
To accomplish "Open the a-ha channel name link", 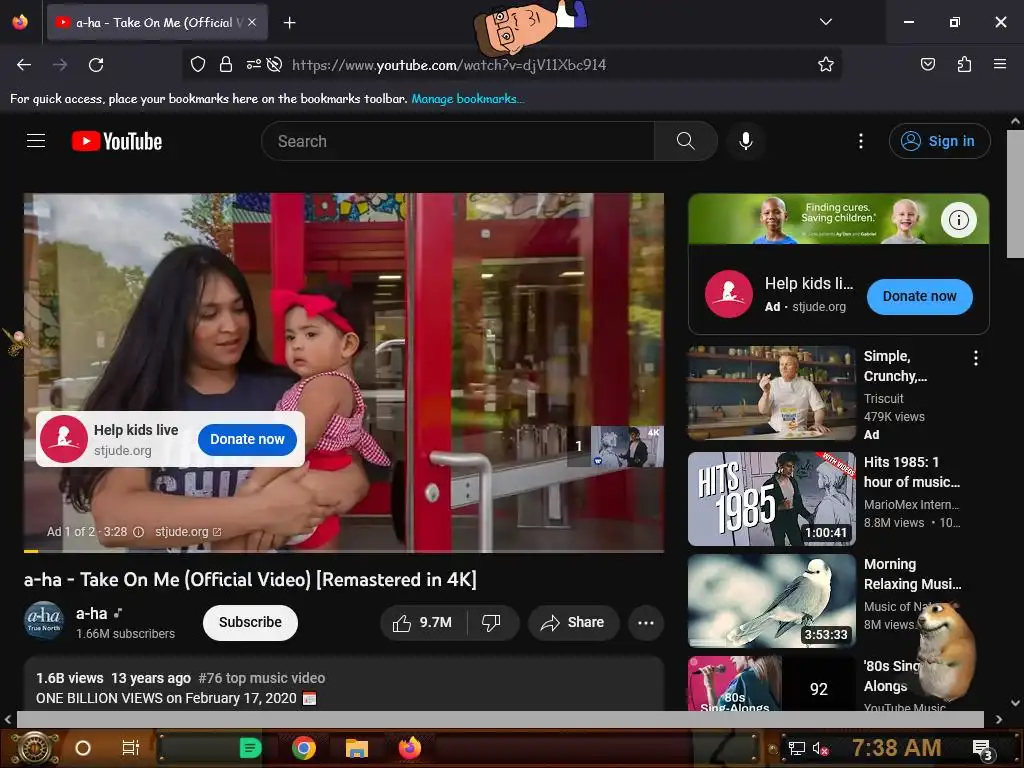I will (x=91, y=614).
